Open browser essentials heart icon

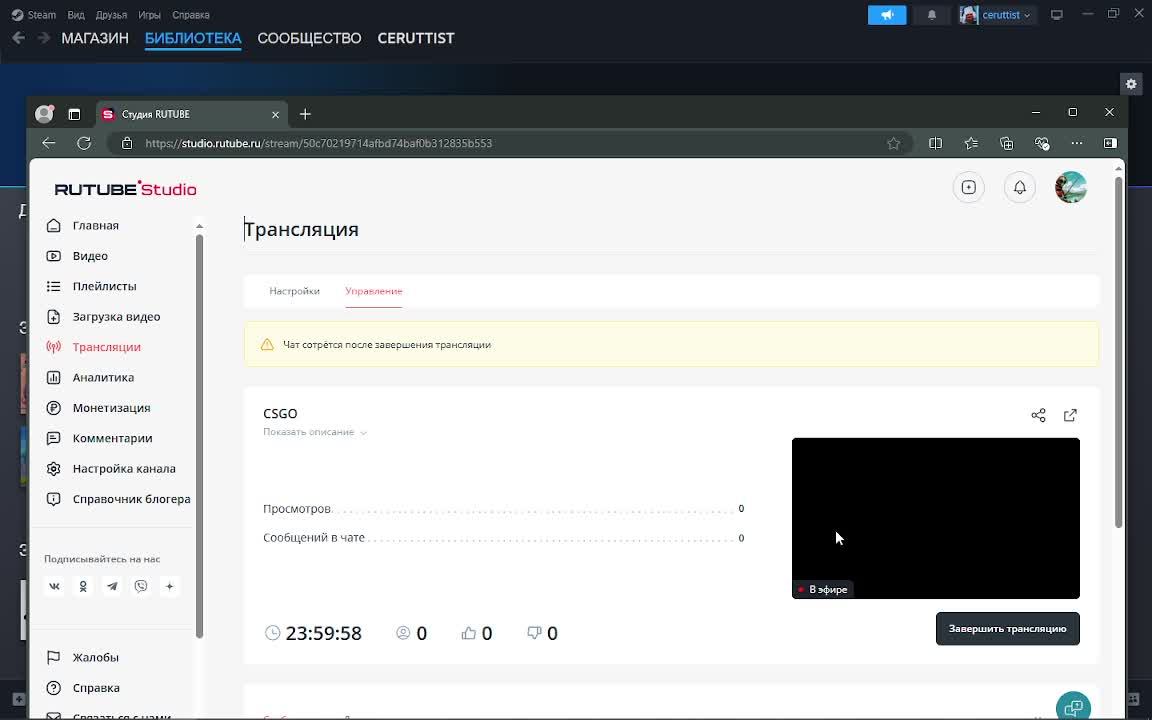pos(1042,143)
